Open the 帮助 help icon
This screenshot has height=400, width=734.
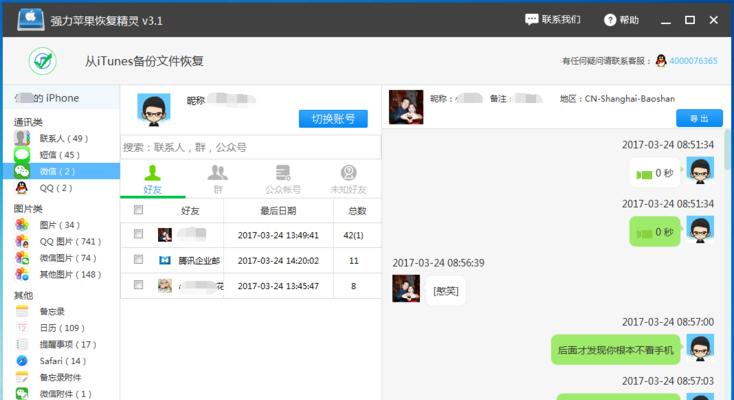609,20
